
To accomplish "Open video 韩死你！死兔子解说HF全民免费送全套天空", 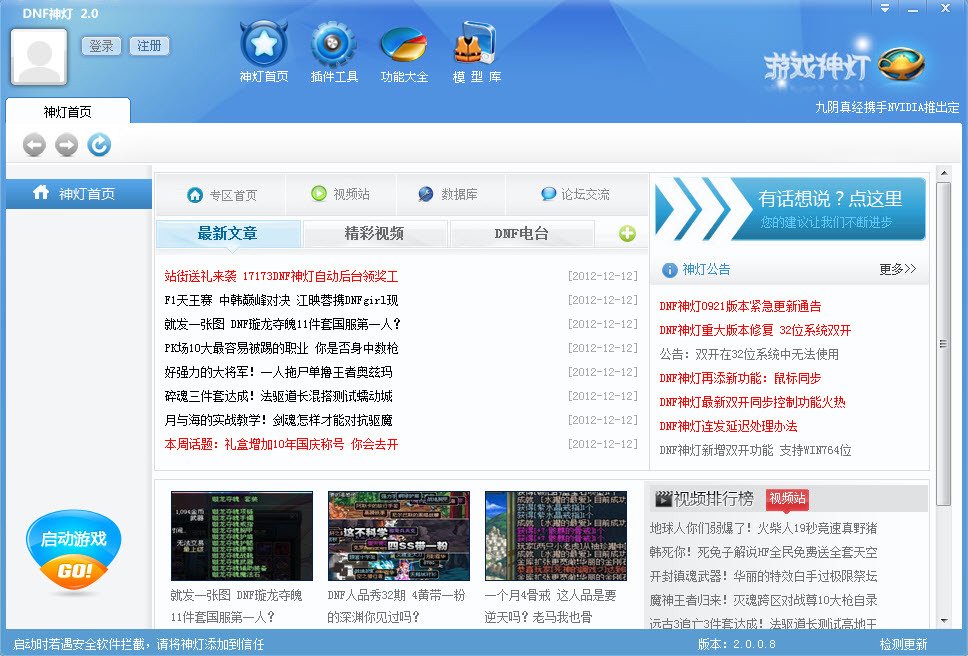I will click(763, 552).
